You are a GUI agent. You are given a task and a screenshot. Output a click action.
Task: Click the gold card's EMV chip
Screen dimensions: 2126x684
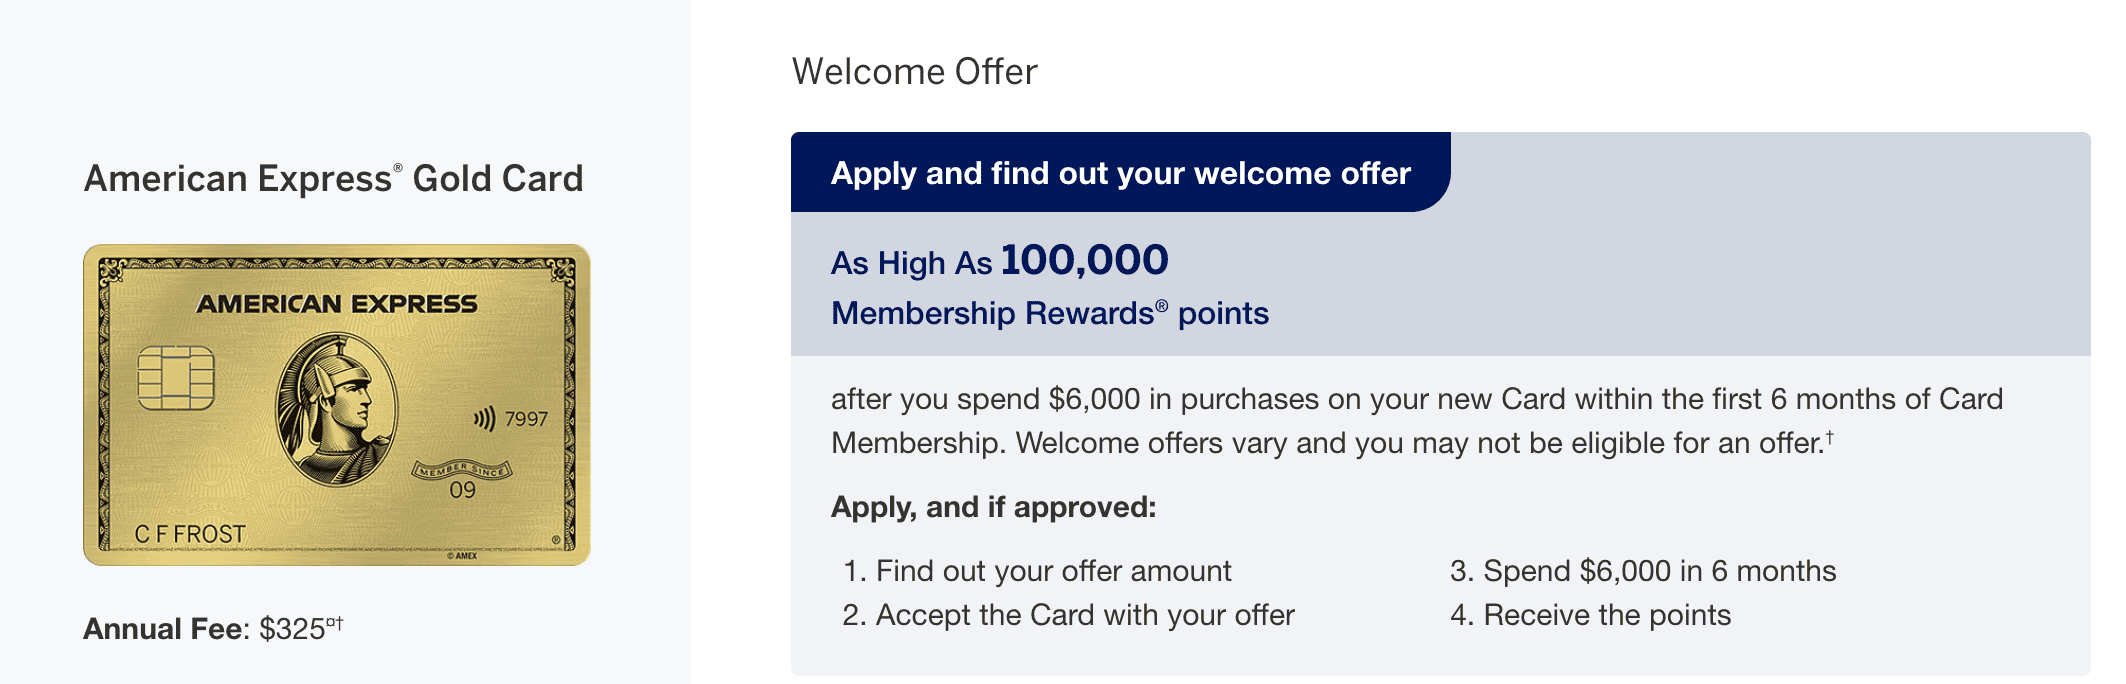tap(176, 378)
